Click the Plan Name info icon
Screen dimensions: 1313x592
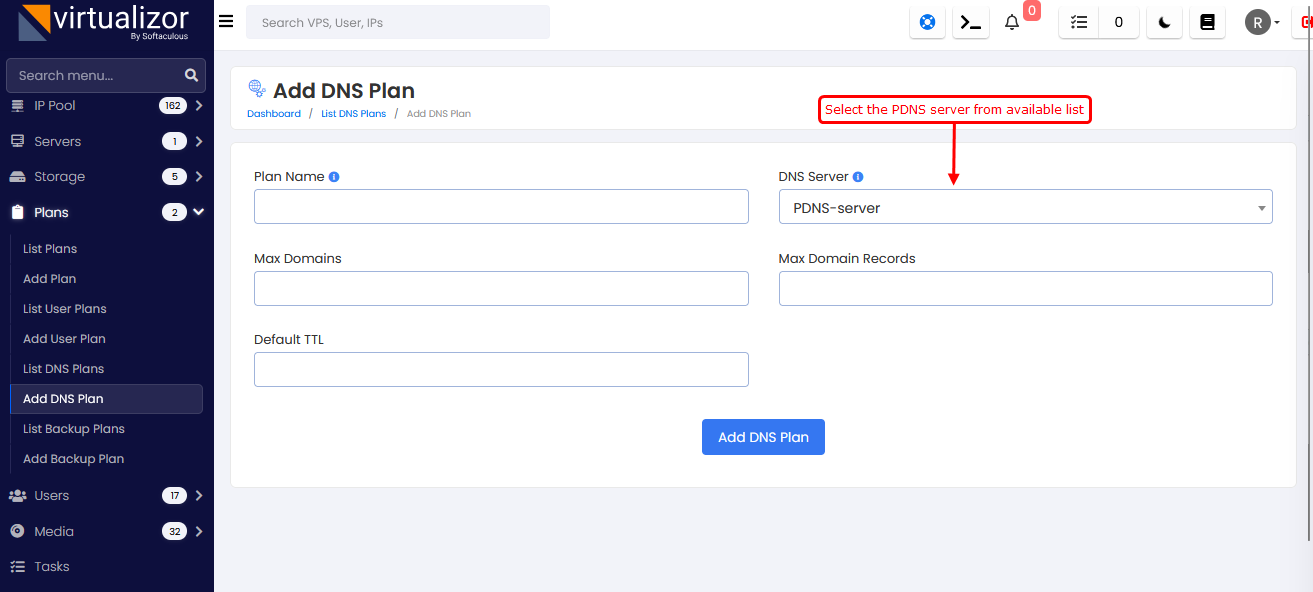(x=334, y=177)
